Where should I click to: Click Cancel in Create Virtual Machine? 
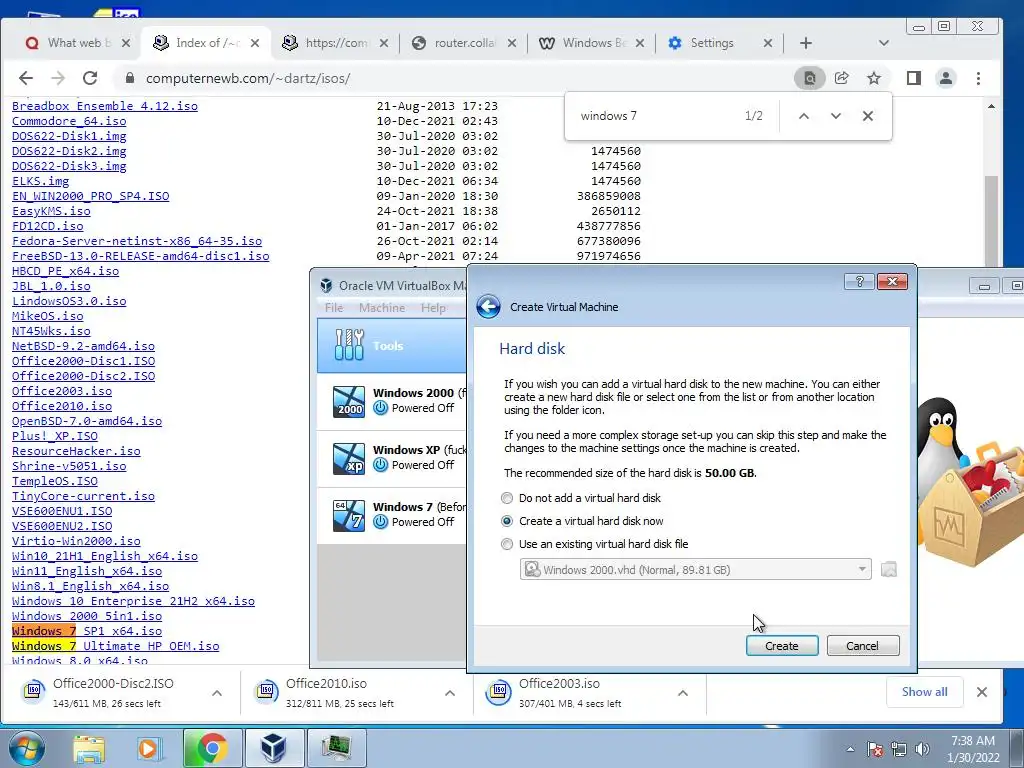863,646
